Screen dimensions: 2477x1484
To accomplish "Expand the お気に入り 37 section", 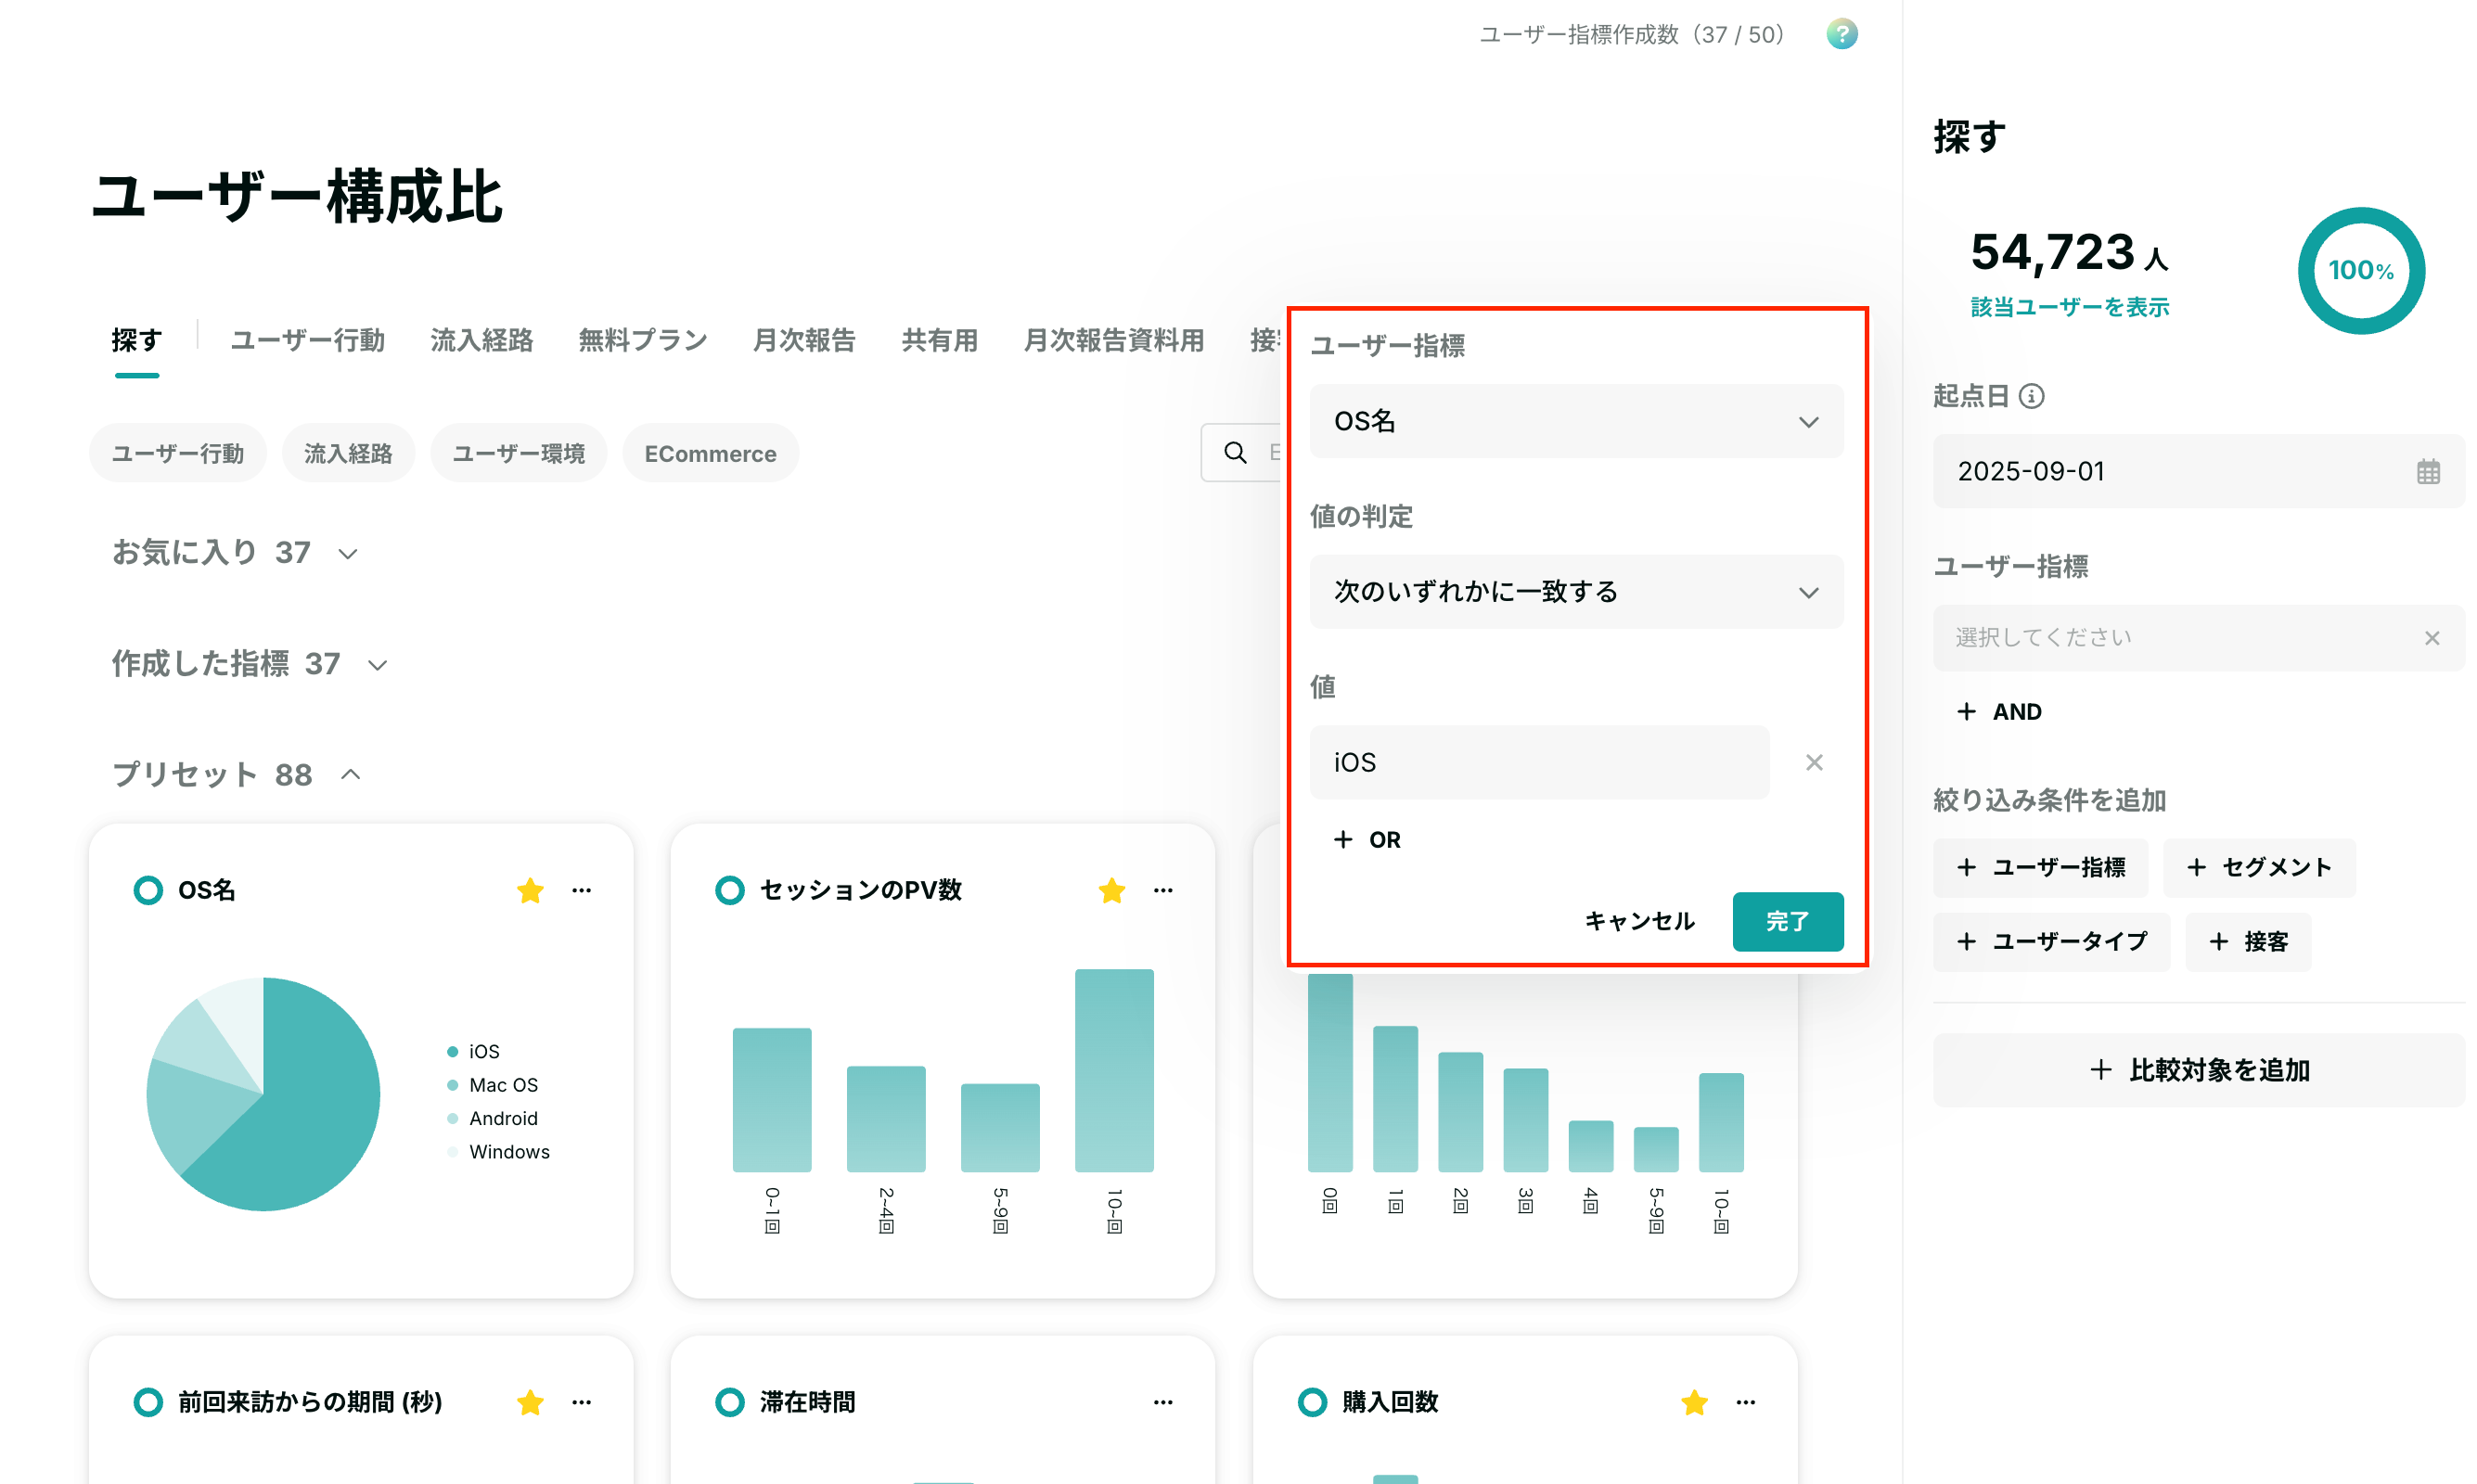I will pos(235,552).
